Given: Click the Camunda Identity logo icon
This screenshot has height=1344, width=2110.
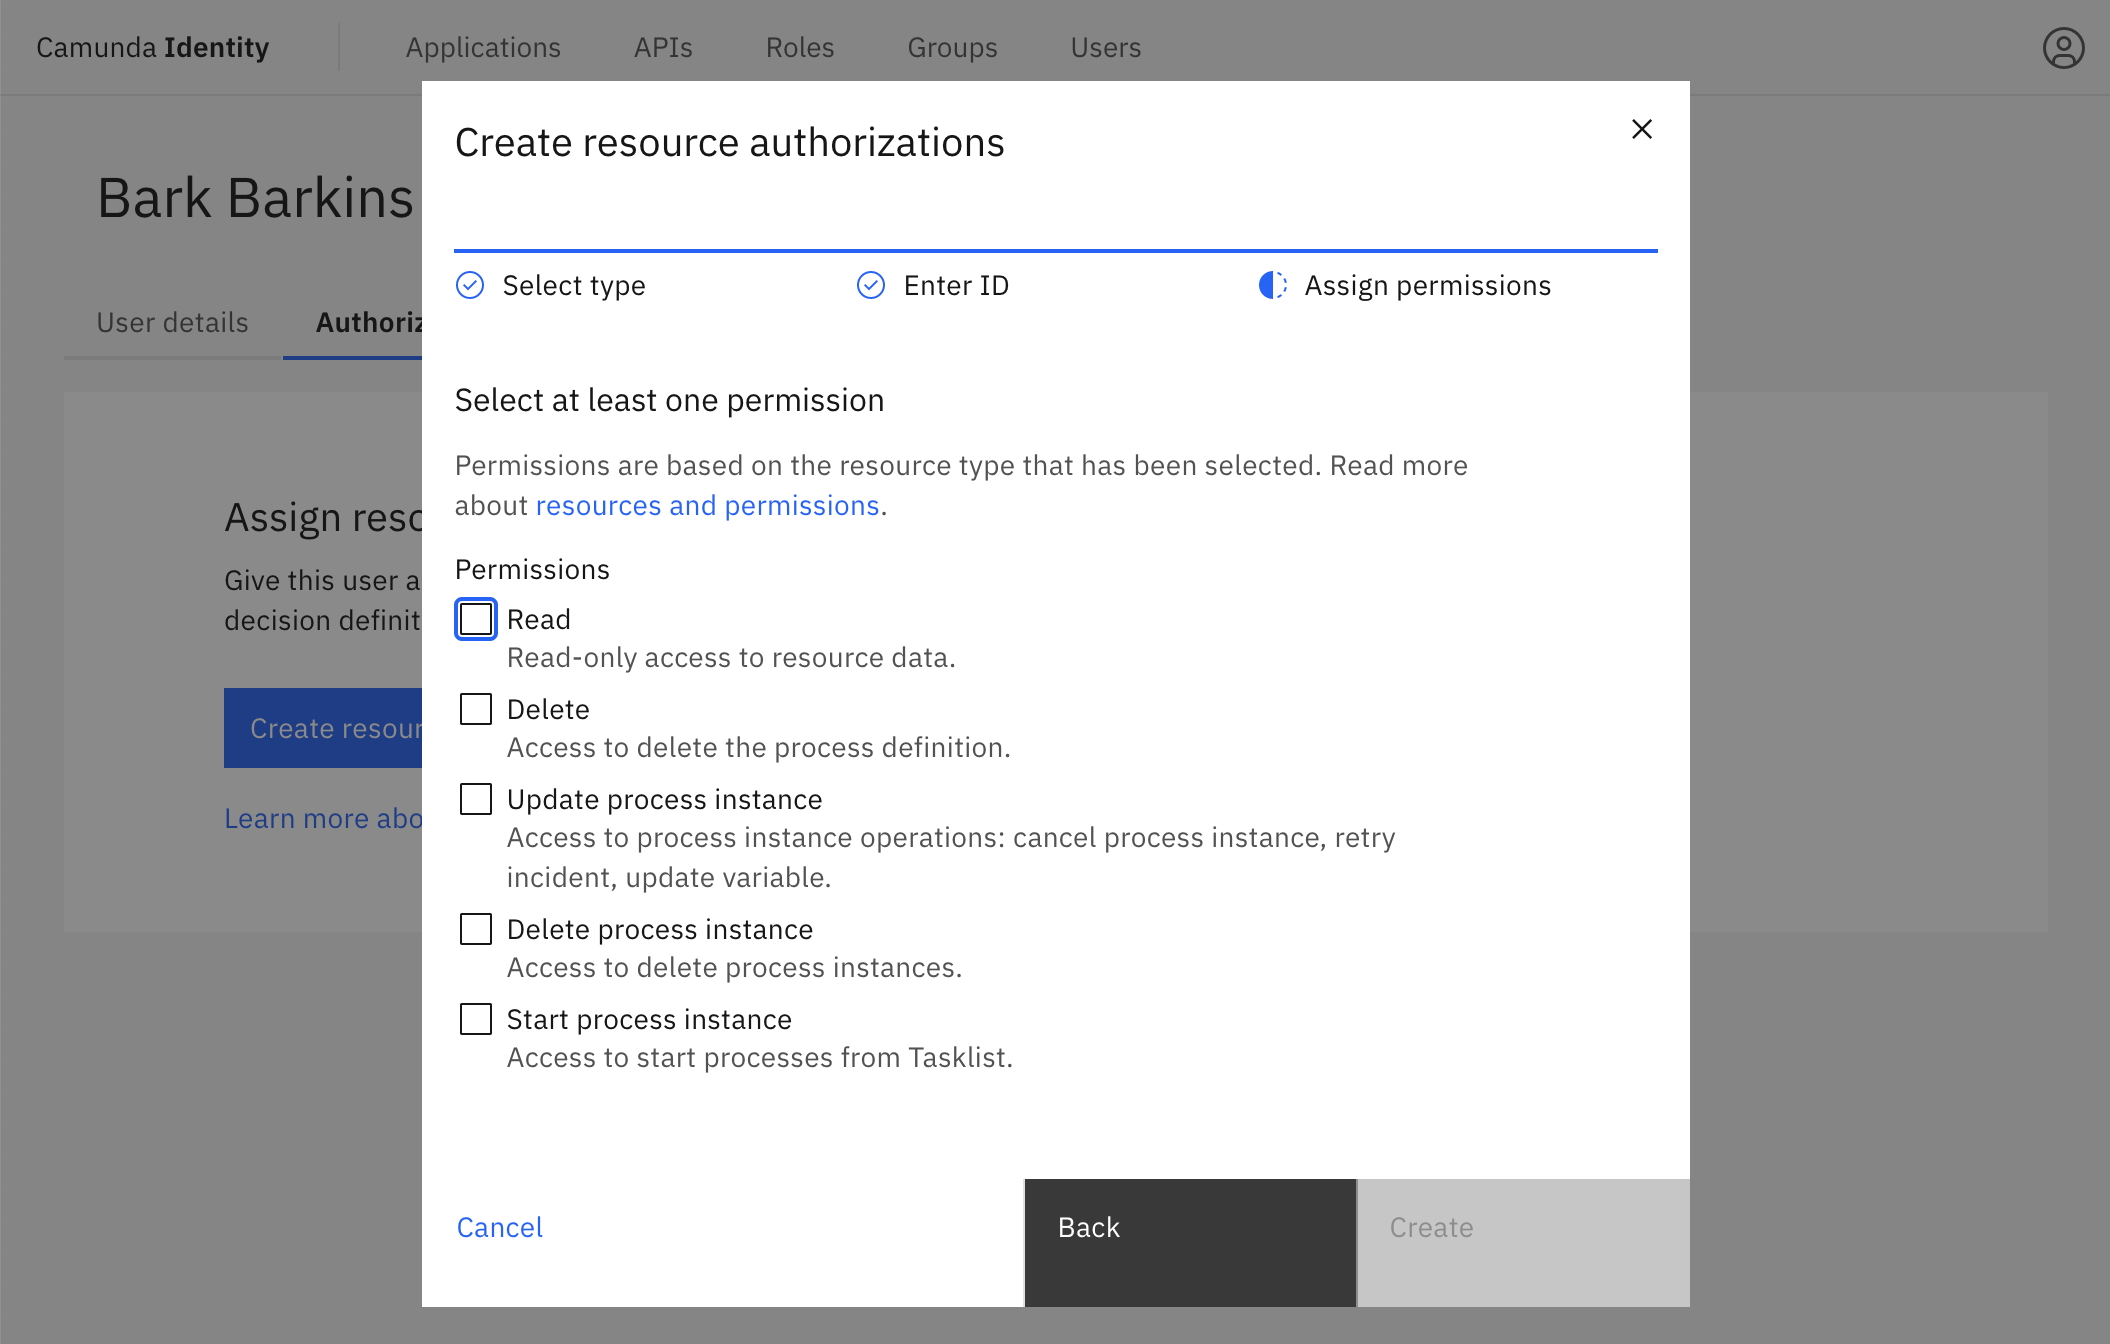Looking at the screenshot, I should click(x=152, y=46).
